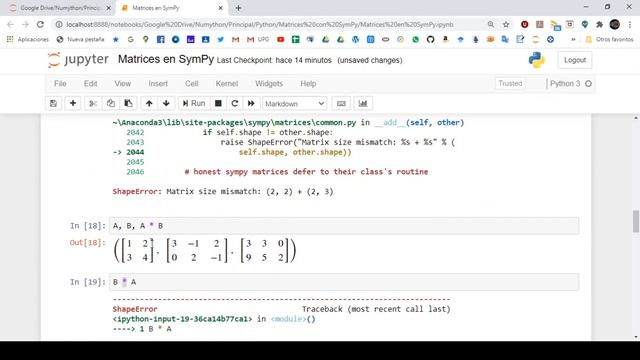Open the YouTube bookmark icon

(280, 40)
